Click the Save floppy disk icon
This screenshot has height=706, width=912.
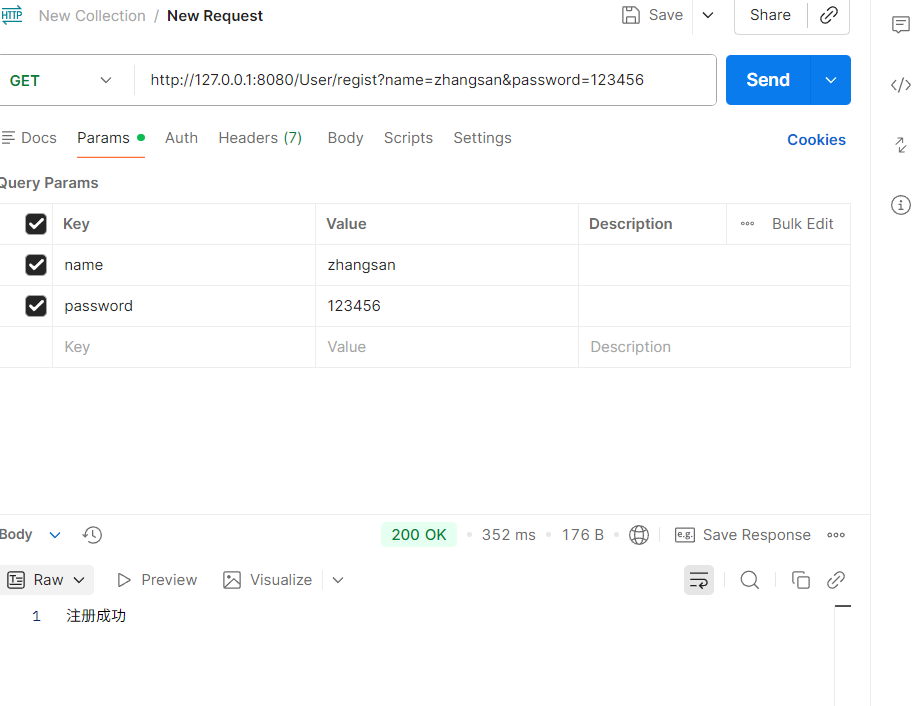[630, 15]
